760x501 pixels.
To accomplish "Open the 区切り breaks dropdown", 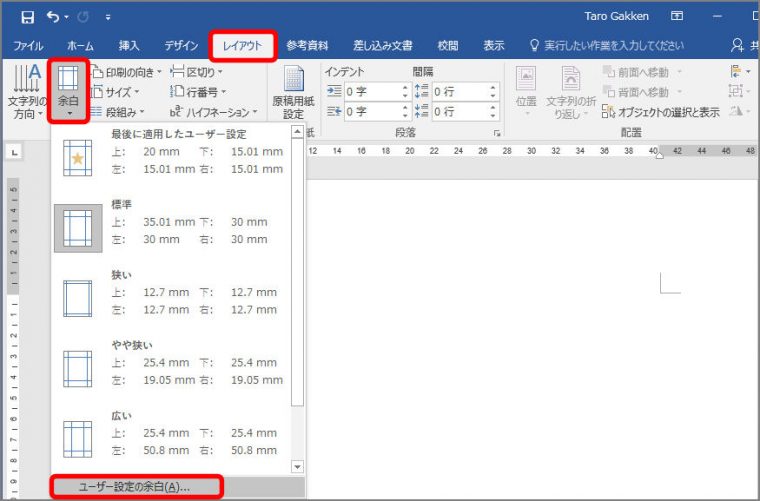I will tap(196, 72).
